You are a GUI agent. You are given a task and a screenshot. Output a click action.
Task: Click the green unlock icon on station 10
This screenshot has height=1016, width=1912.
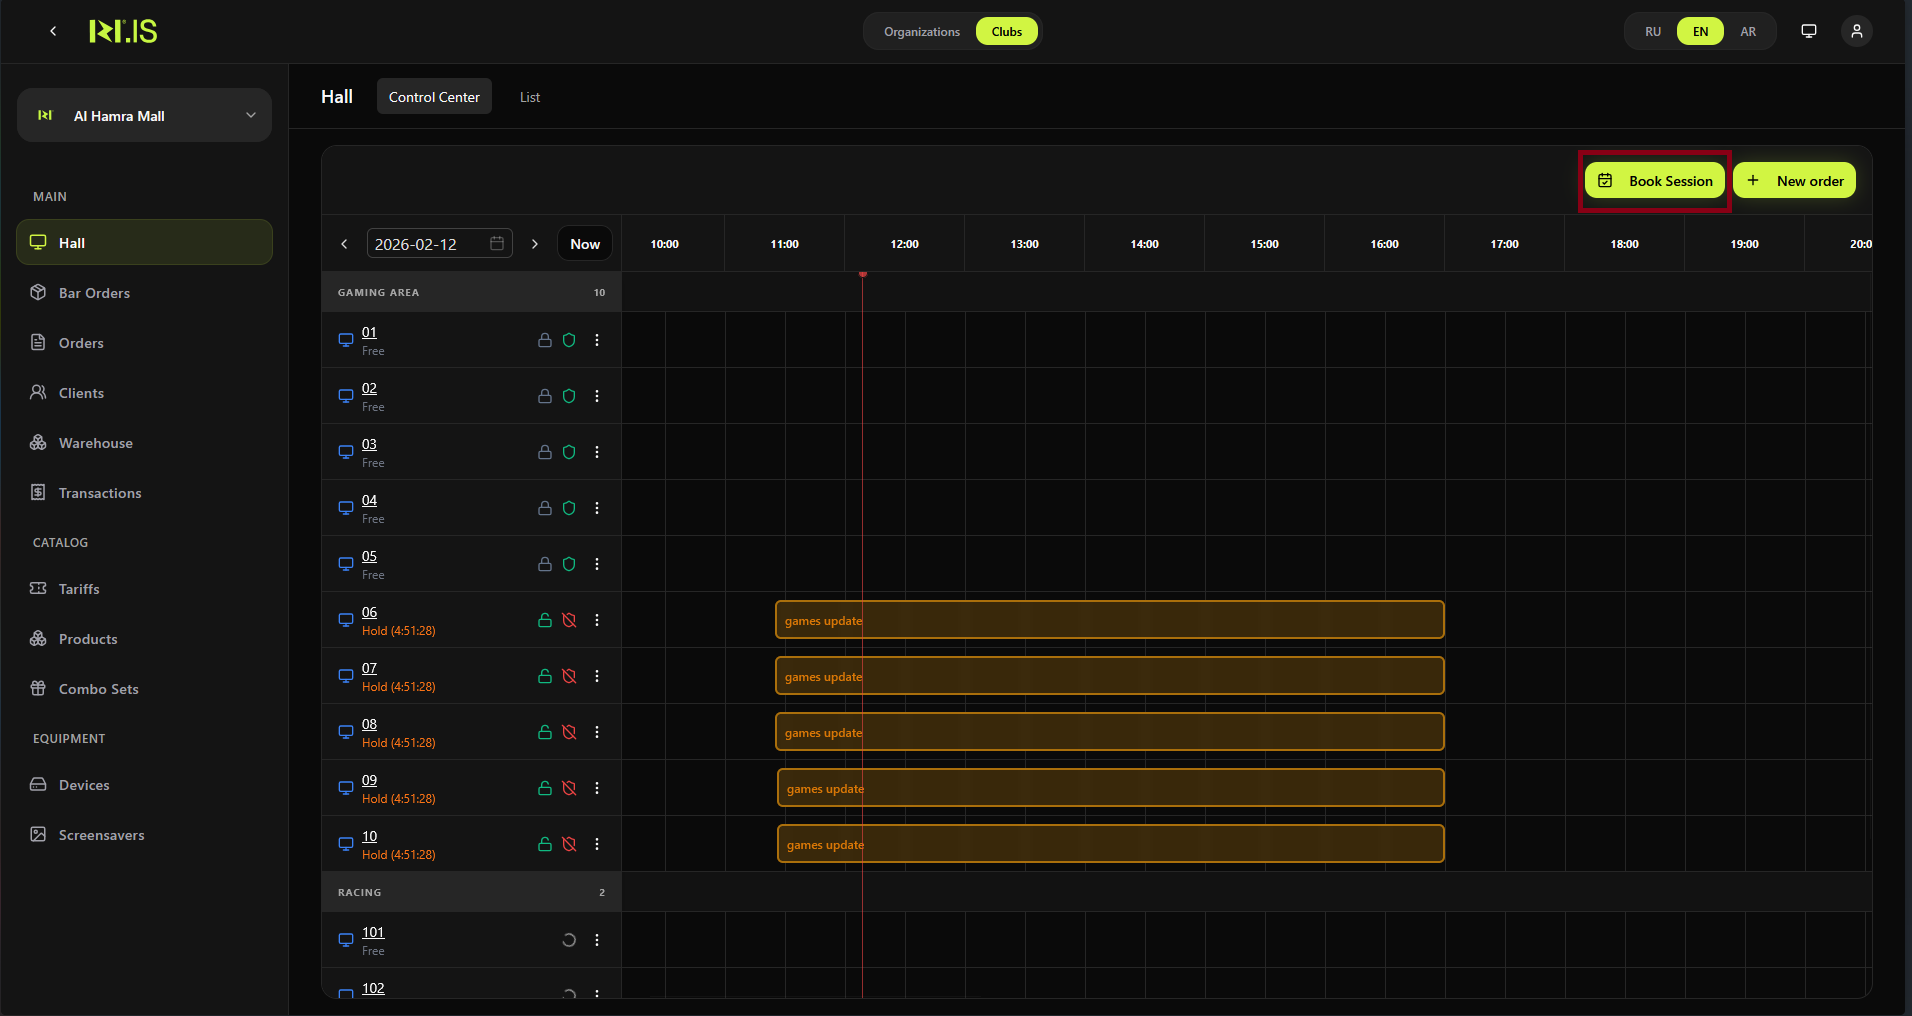coord(545,844)
